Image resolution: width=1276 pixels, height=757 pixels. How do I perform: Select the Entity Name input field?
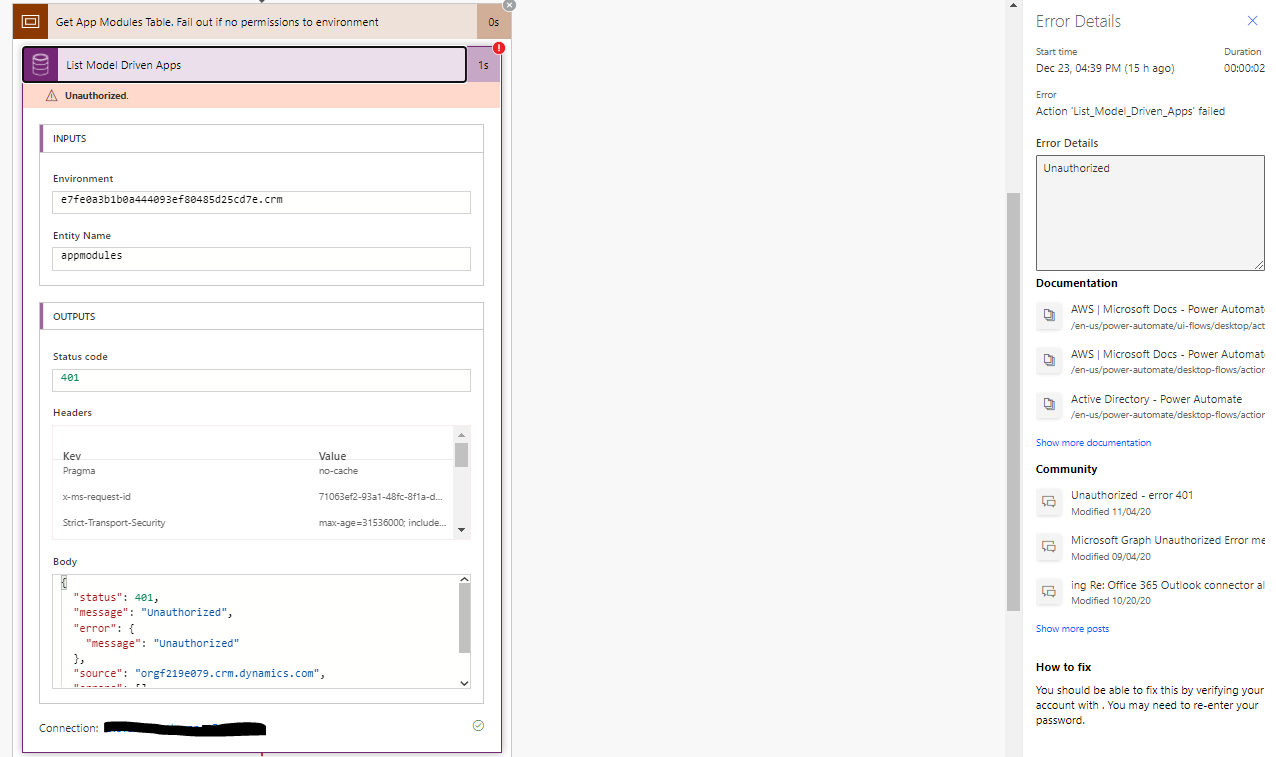point(260,258)
